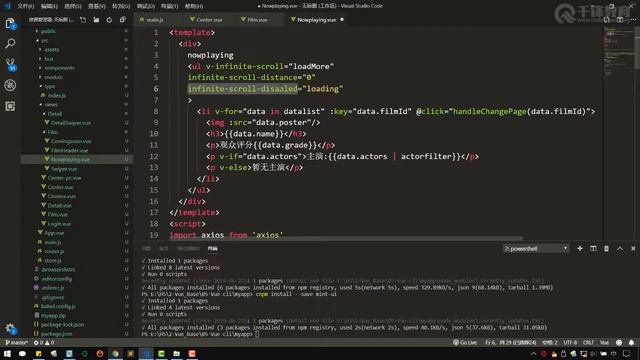Viewport: 640px width, 360px height.
Task: Collapse the src folder in Explorer
Action: [44, 40]
